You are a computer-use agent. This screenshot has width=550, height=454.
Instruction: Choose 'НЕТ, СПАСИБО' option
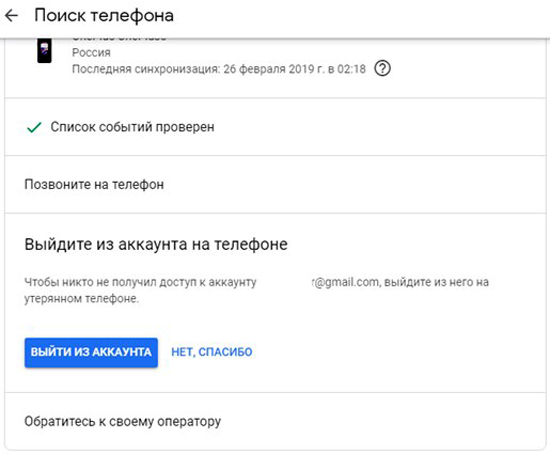click(x=212, y=352)
